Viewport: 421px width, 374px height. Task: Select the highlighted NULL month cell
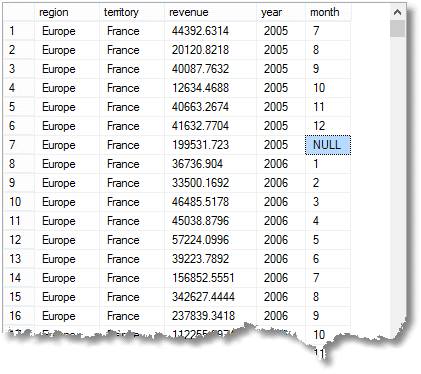coord(328,145)
